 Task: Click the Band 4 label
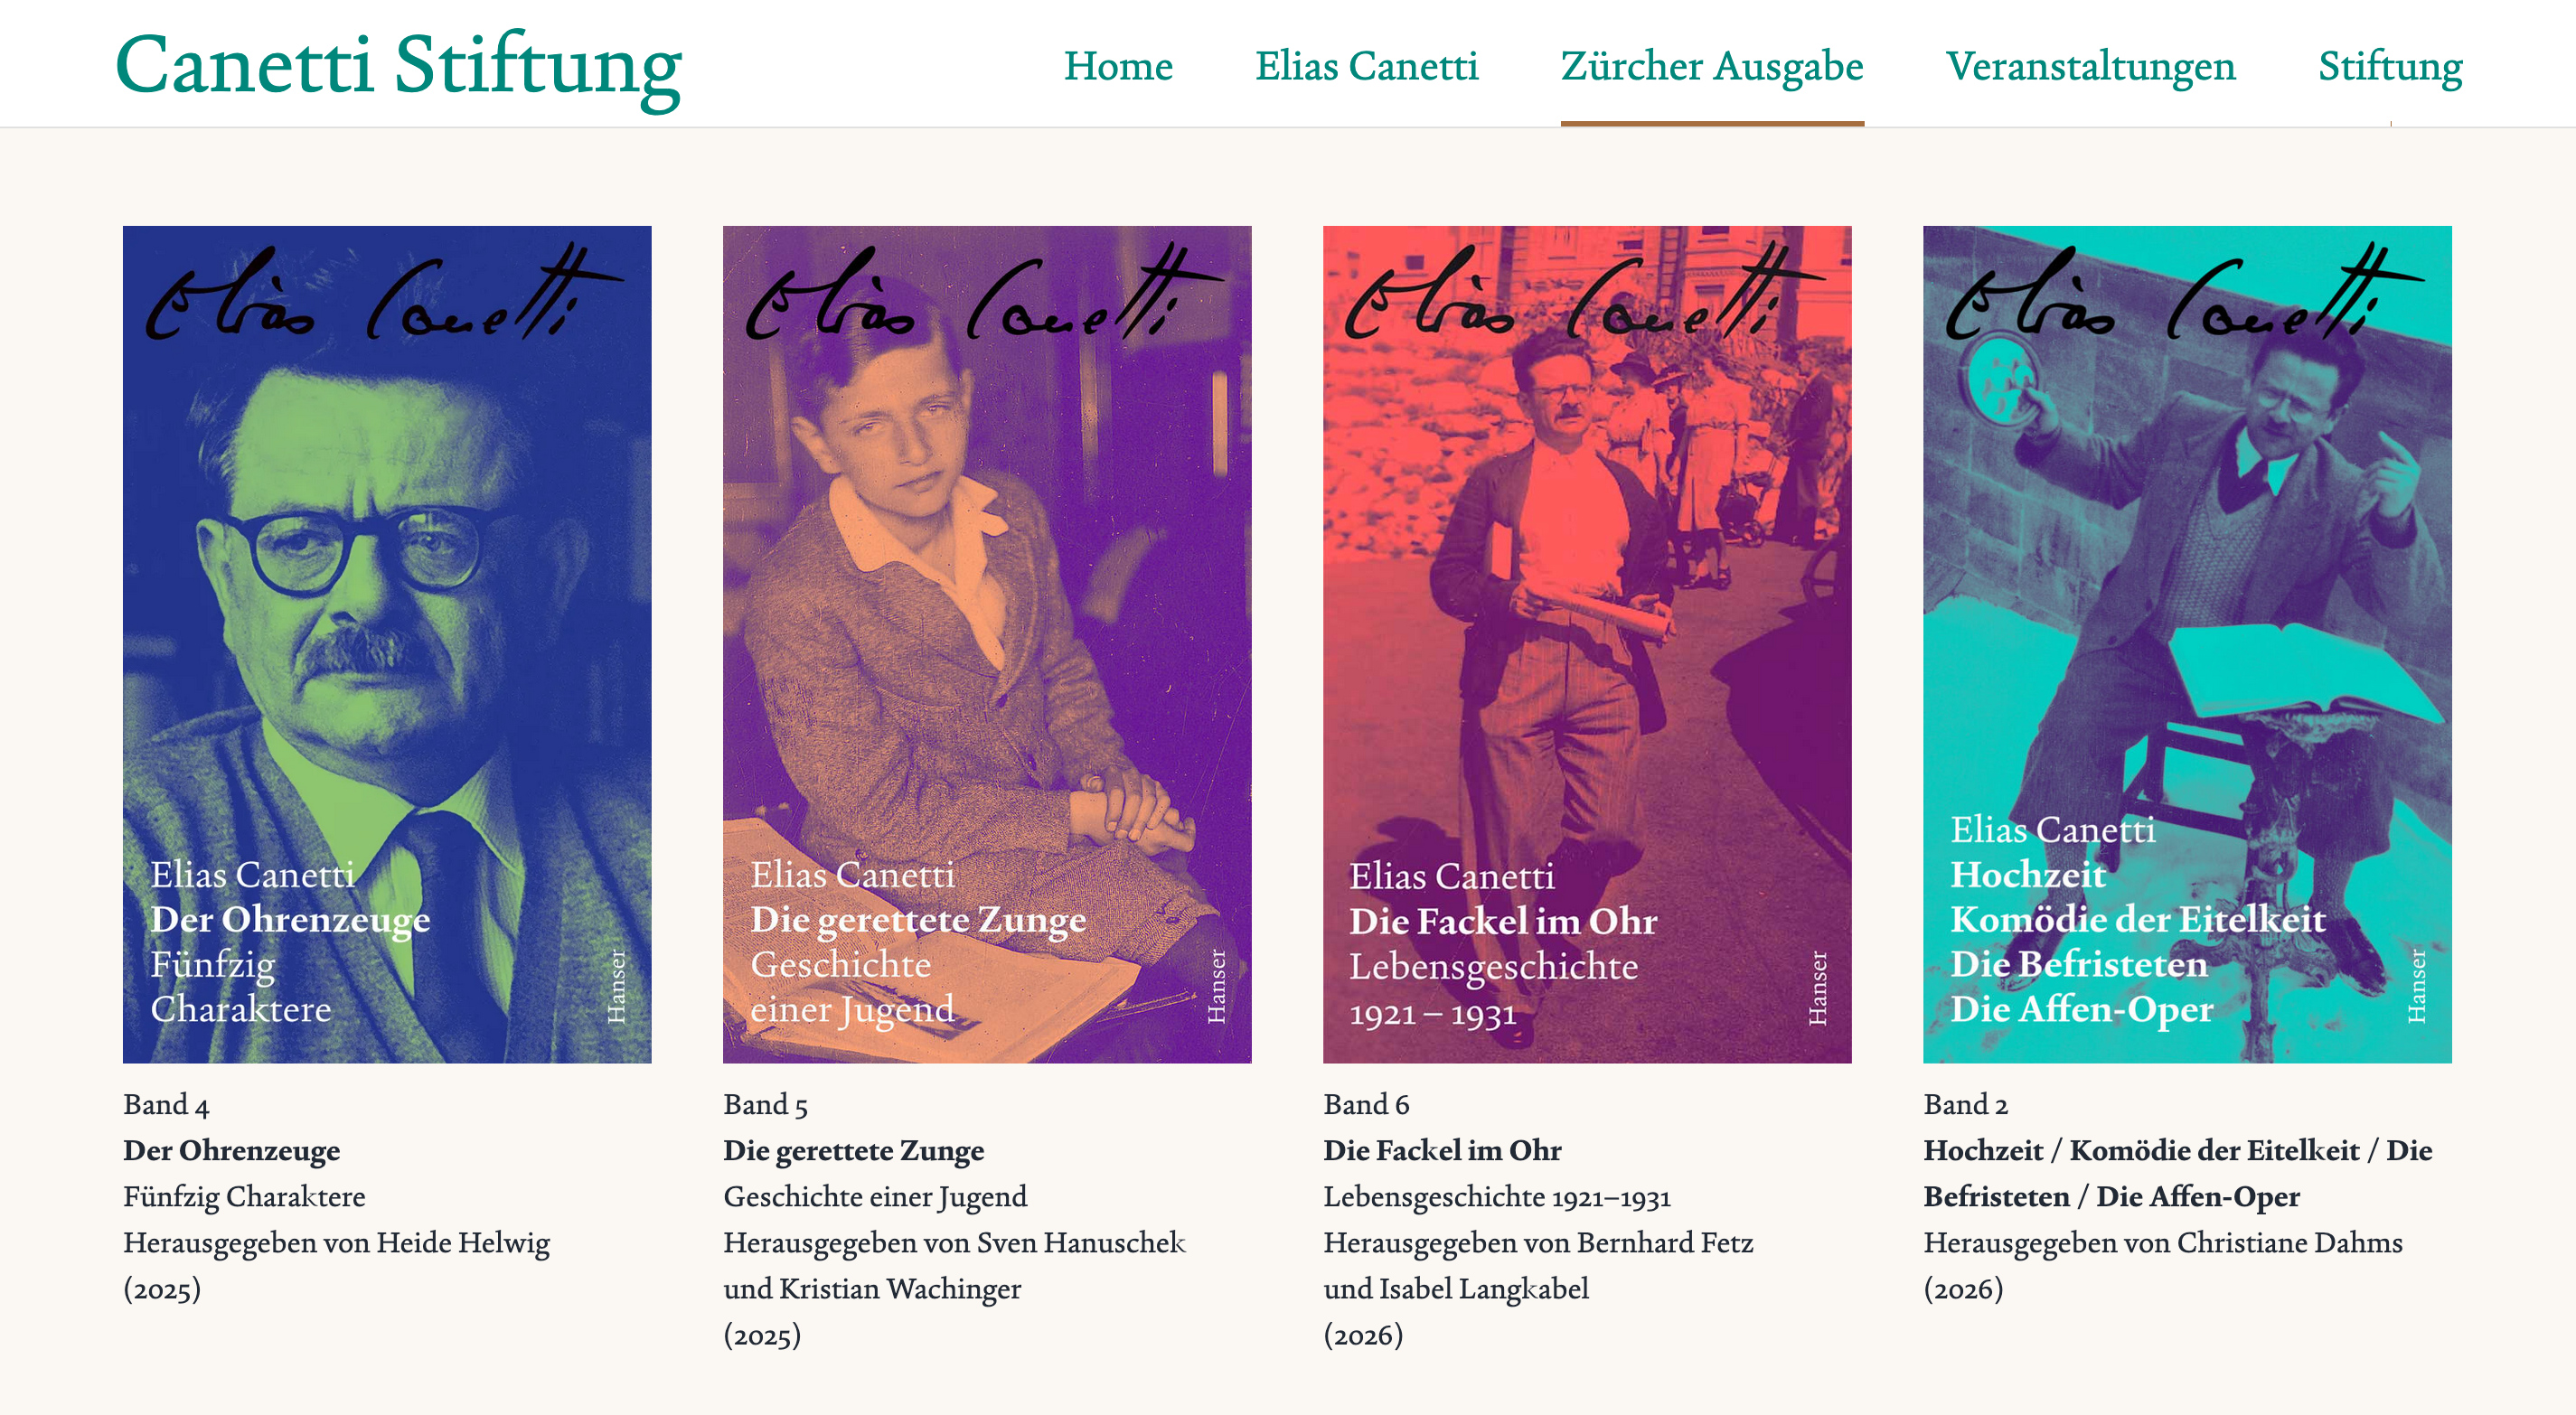click(x=166, y=1104)
